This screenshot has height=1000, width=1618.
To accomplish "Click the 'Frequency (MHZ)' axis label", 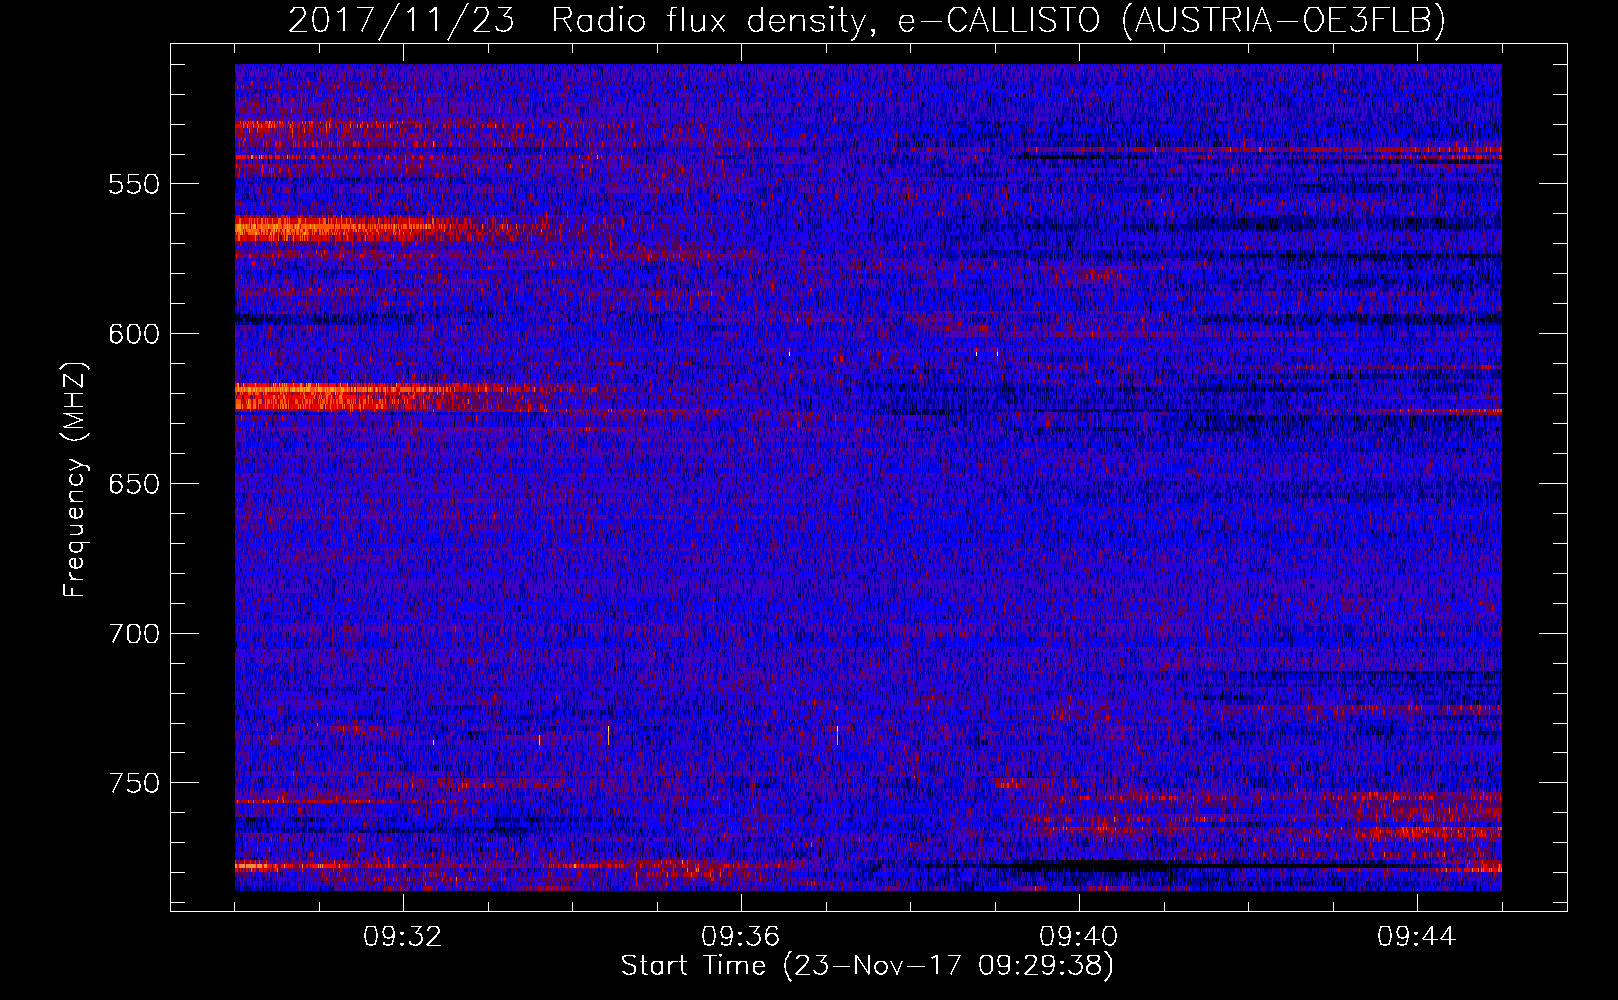I will coord(75,480).
